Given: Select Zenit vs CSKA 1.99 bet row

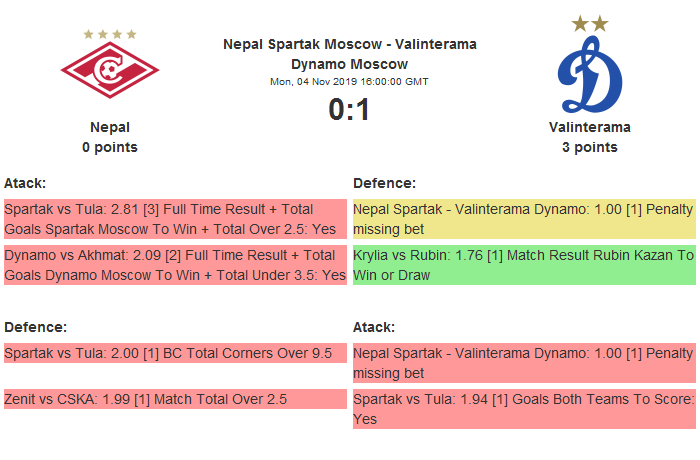Looking at the screenshot, I should point(175,399).
